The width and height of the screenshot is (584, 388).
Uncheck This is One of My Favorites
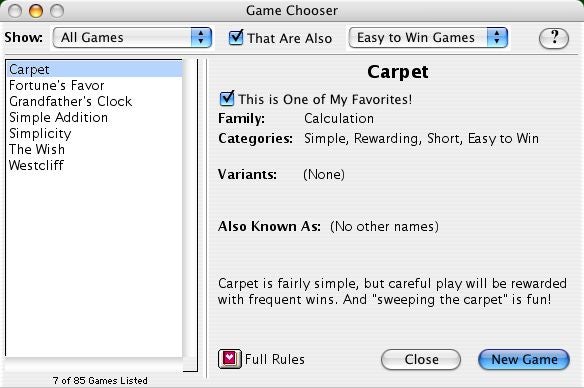(227, 99)
